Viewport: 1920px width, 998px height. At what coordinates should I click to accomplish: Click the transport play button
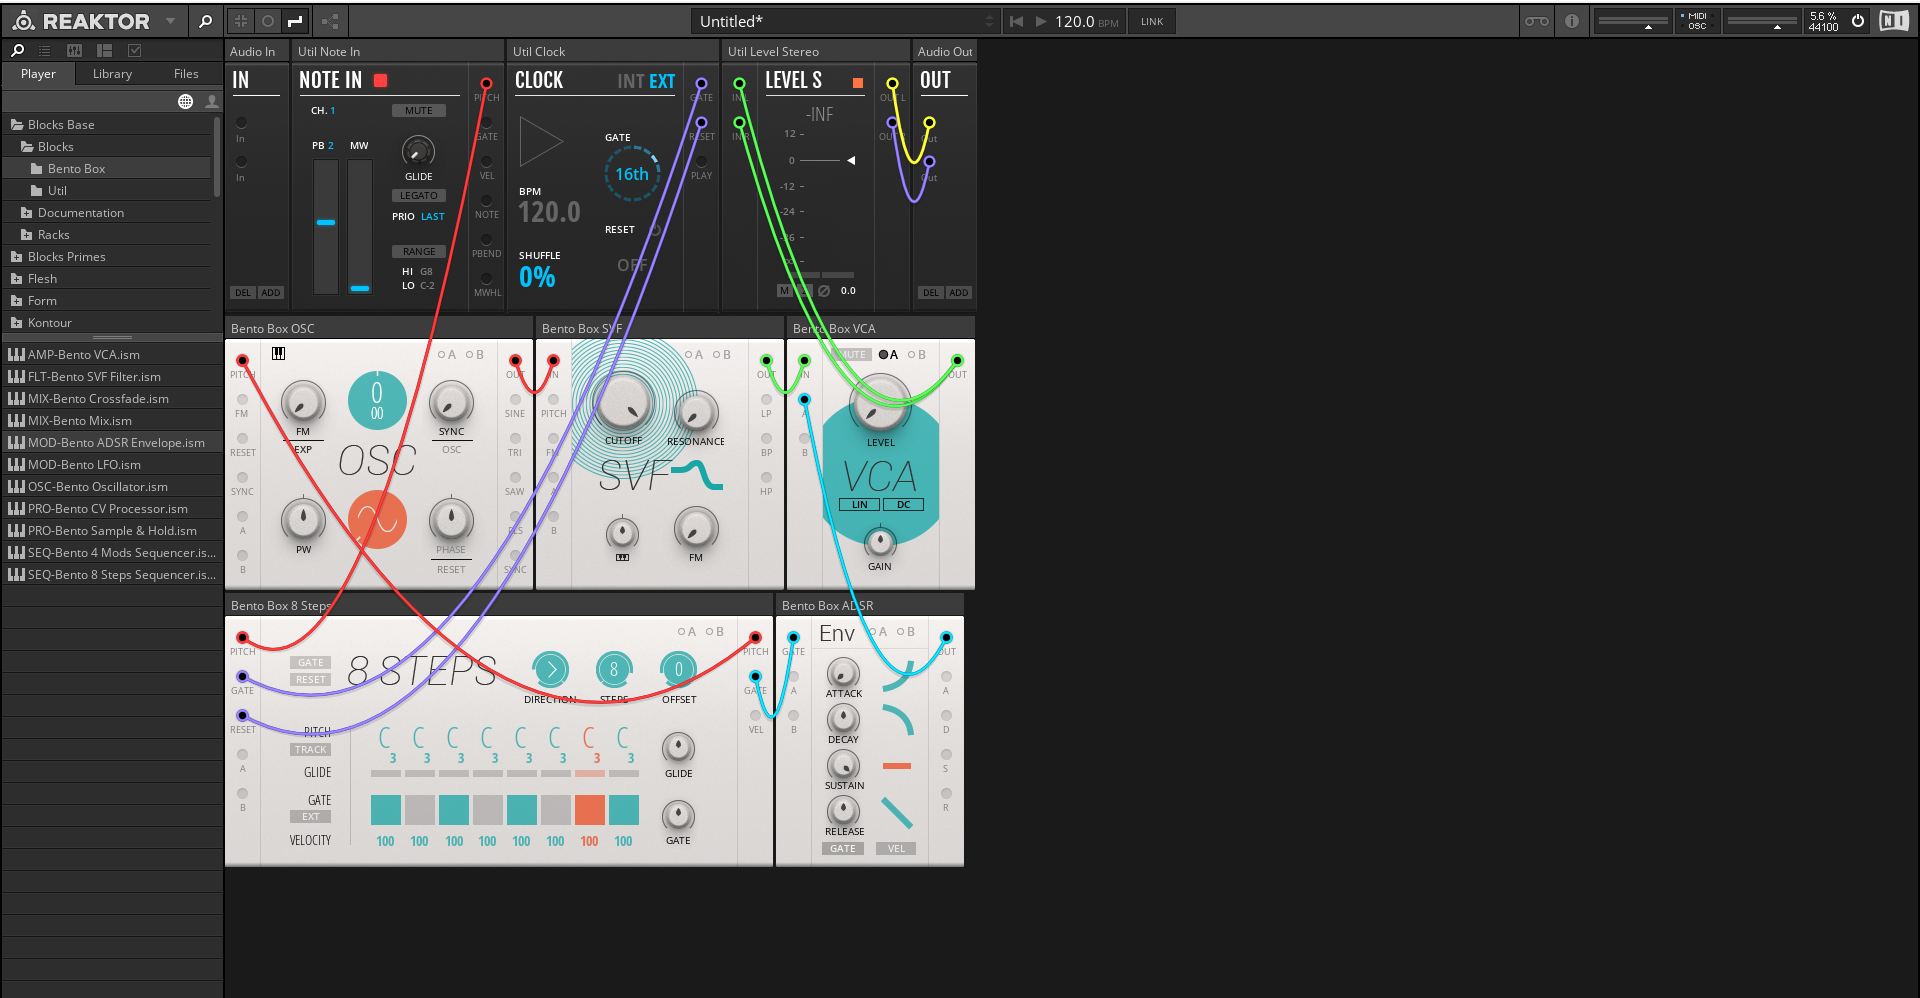1041,21
